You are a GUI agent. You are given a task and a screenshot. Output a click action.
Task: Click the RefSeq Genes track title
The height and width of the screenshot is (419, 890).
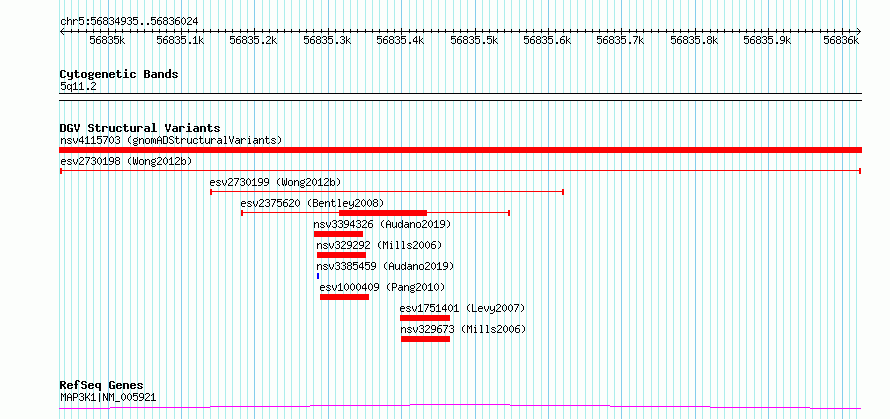coord(102,386)
